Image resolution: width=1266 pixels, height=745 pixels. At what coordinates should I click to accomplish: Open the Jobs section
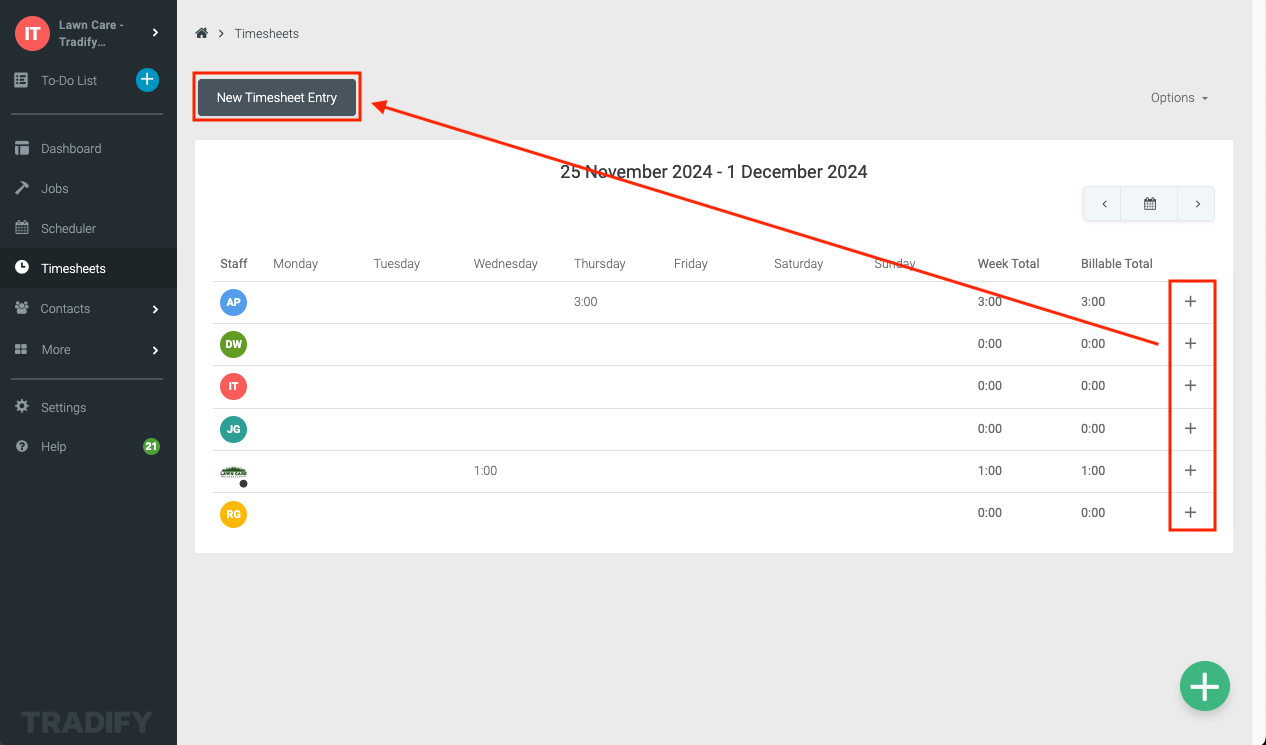[x=55, y=188]
